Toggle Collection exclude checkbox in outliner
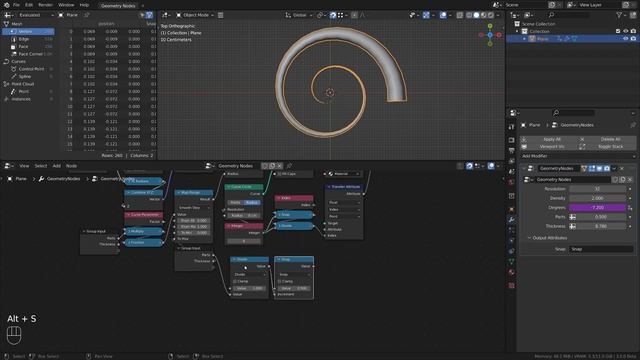The width and height of the screenshot is (640, 360). pos(618,31)
